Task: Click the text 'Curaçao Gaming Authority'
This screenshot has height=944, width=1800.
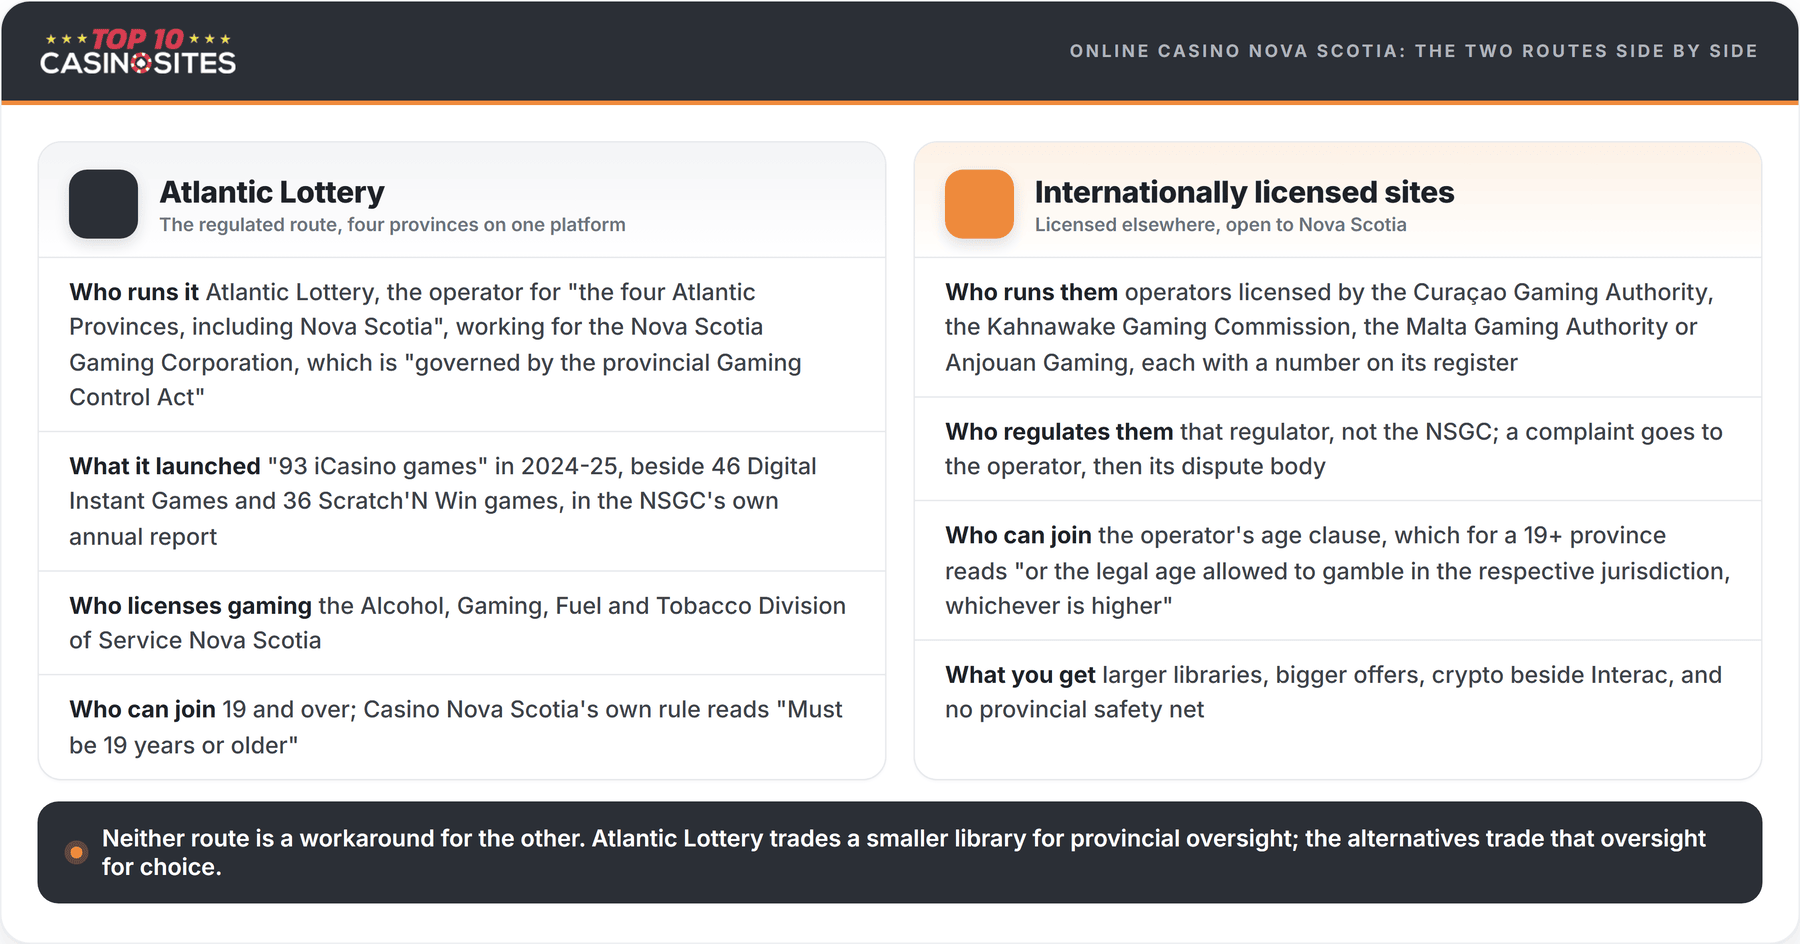Action: [1559, 292]
